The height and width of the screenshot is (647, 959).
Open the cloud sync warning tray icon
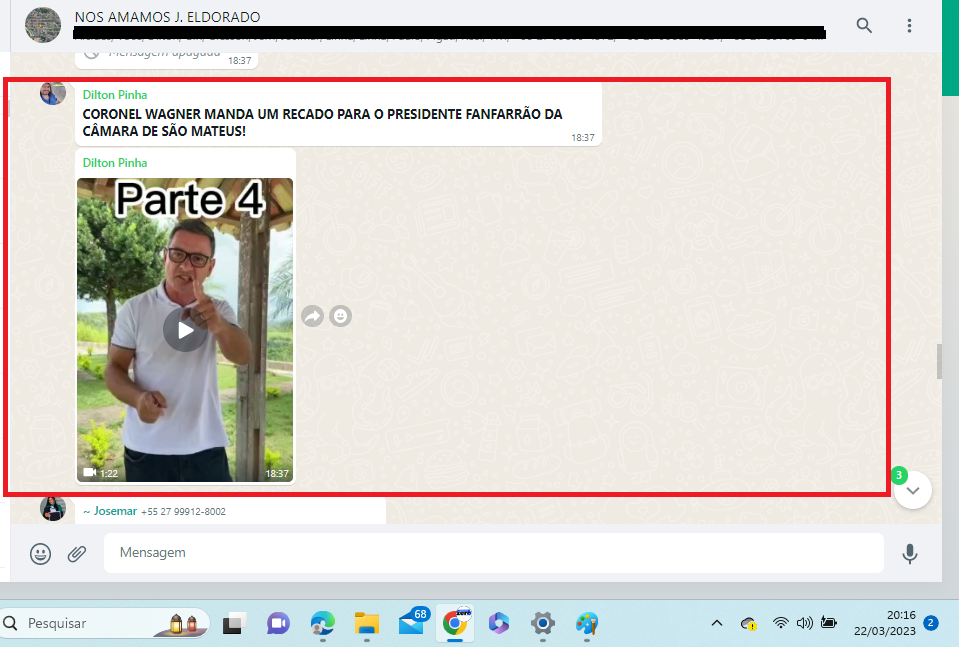pos(749,624)
